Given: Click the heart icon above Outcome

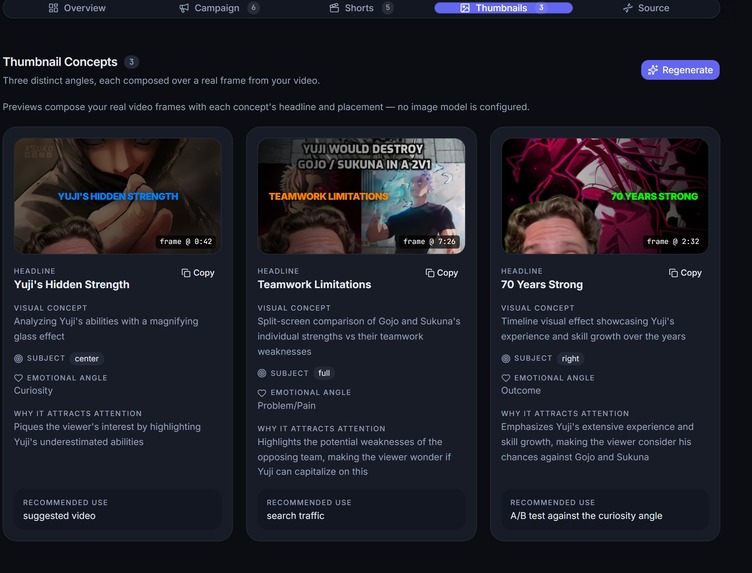Looking at the screenshot, I should click(505, 378).
